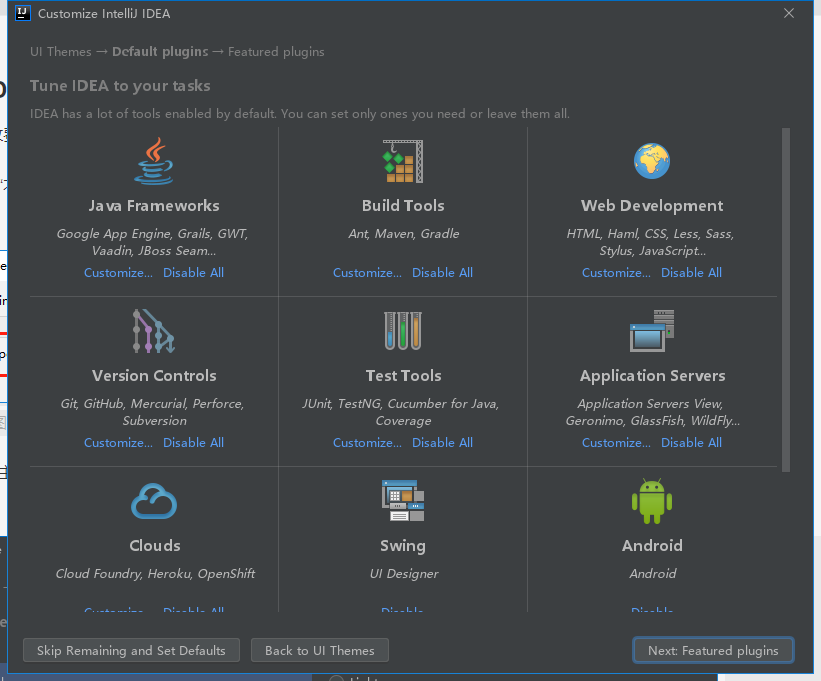Click the Swing heading
Image resolution: width=821 pixels, height=681 pixels.
[403, 546]
